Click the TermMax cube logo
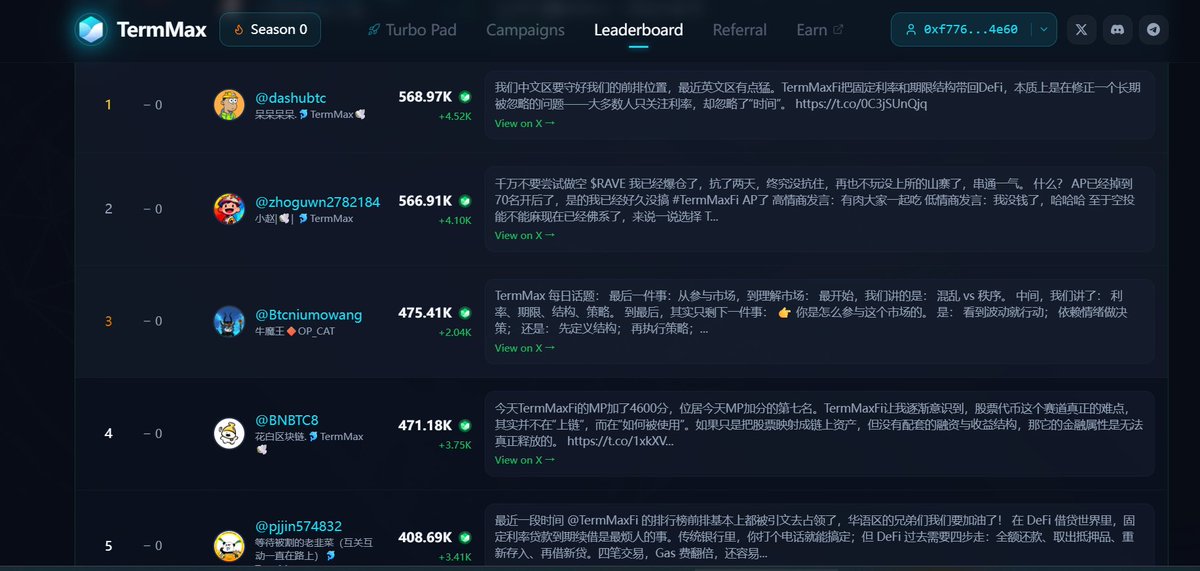Image resolution: width=1200 pixels, height=571 pixels. point(91,29)
